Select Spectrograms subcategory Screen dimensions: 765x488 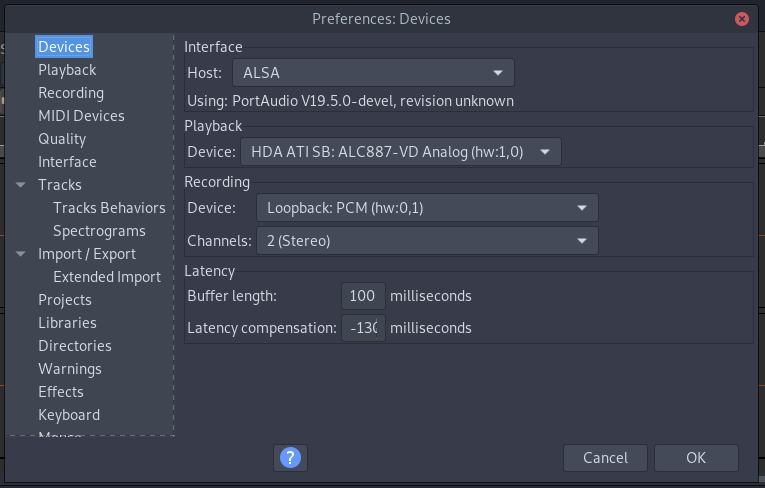pyautogui.click(x=99, y=231)
